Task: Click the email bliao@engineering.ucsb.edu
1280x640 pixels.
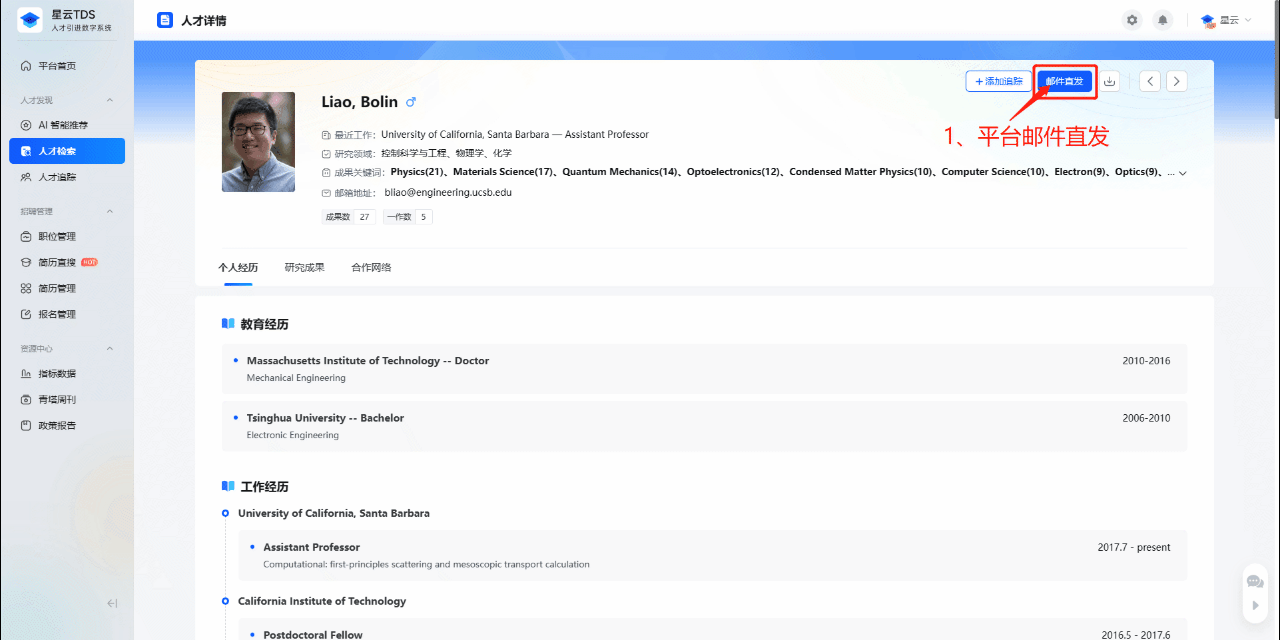Action: (448, 192)
